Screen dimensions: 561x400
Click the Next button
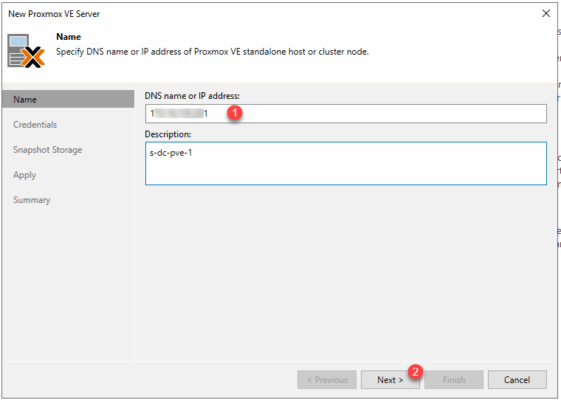pos(390,380)
